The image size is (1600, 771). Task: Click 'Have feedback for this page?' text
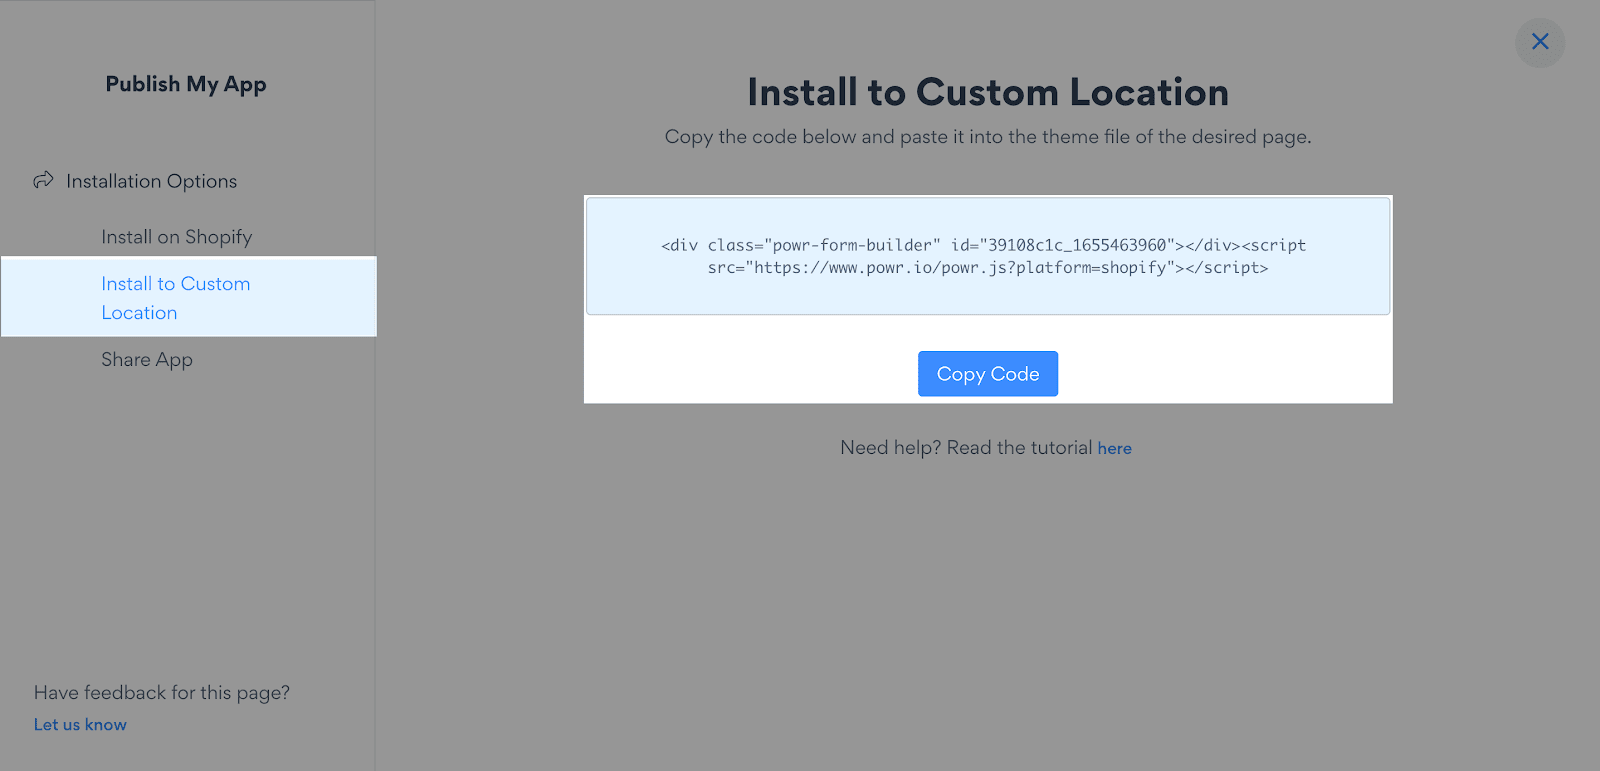point(162,693)
